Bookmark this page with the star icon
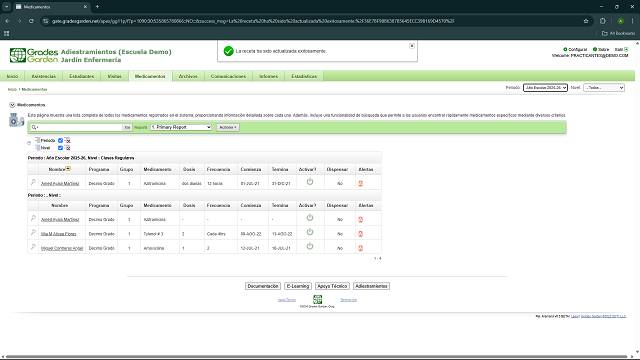Viewport: 640px width, 360px height. (586, 21)
